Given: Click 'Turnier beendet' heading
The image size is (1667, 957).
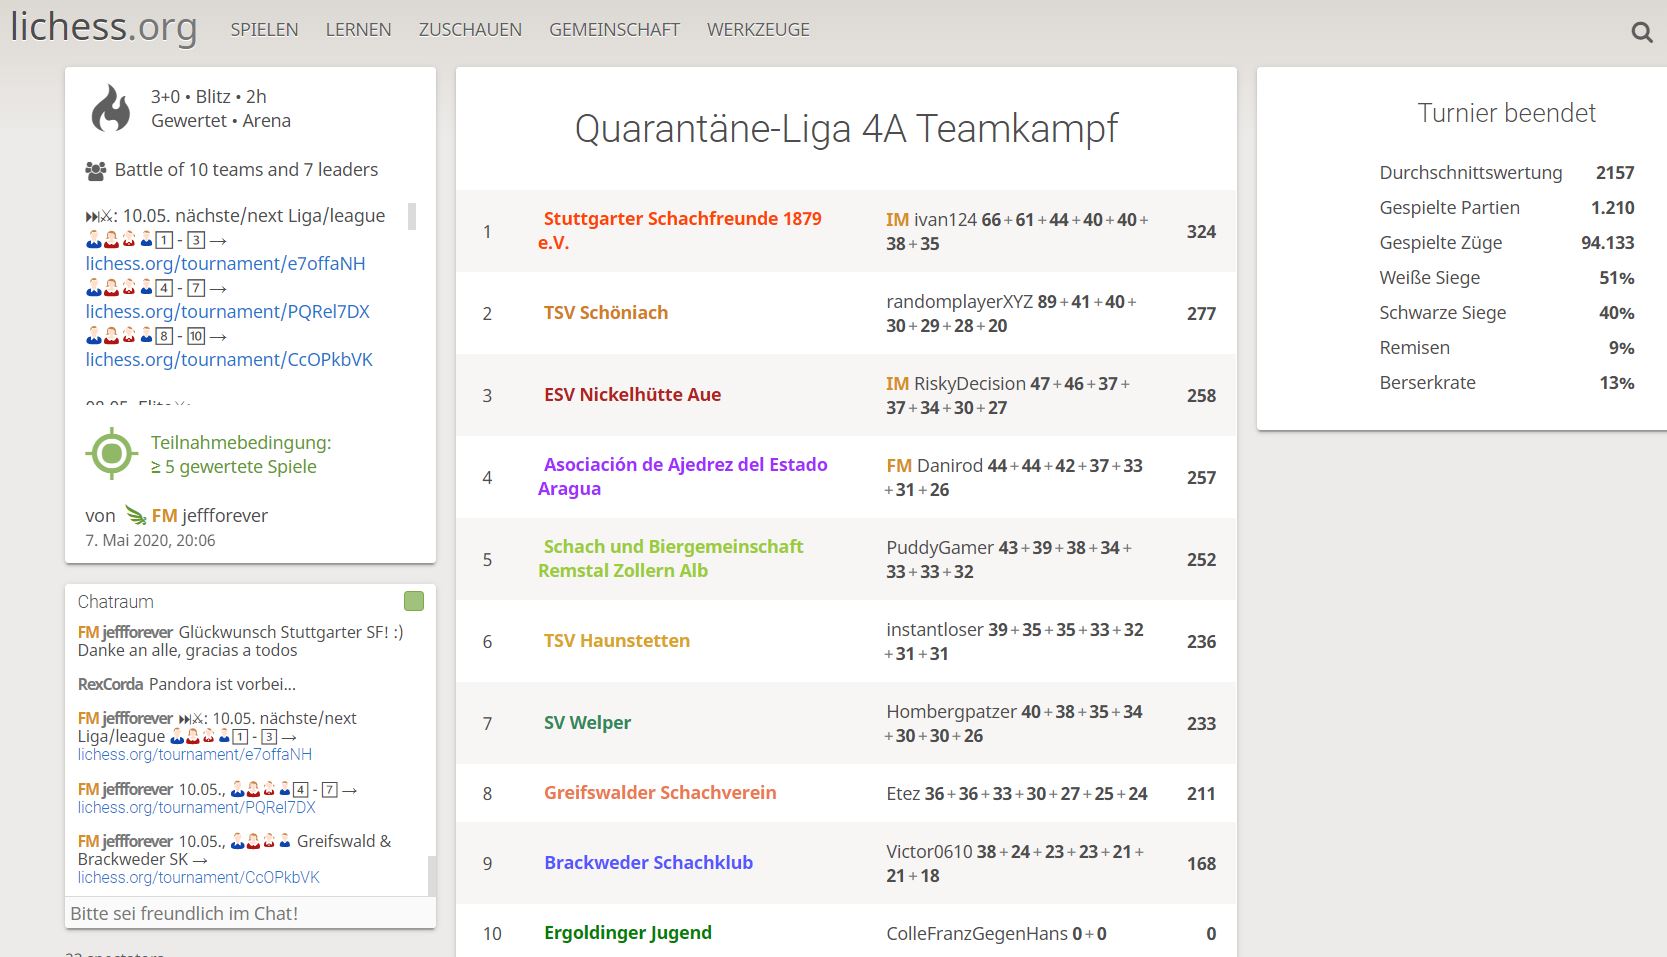Looking at the screenshot, I should click(1506, 113).
